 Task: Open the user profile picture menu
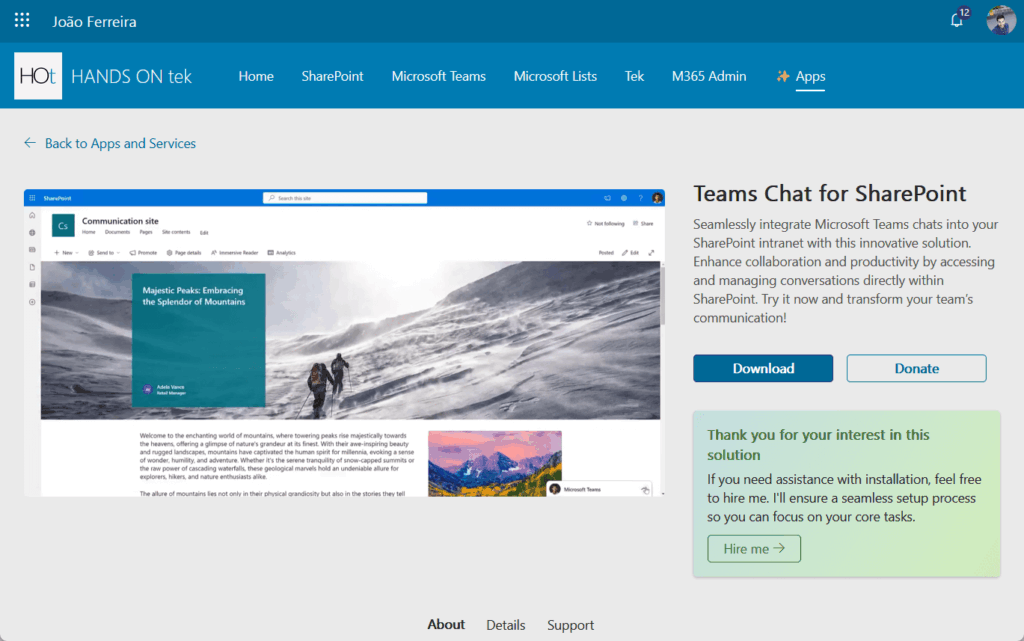1000,20
